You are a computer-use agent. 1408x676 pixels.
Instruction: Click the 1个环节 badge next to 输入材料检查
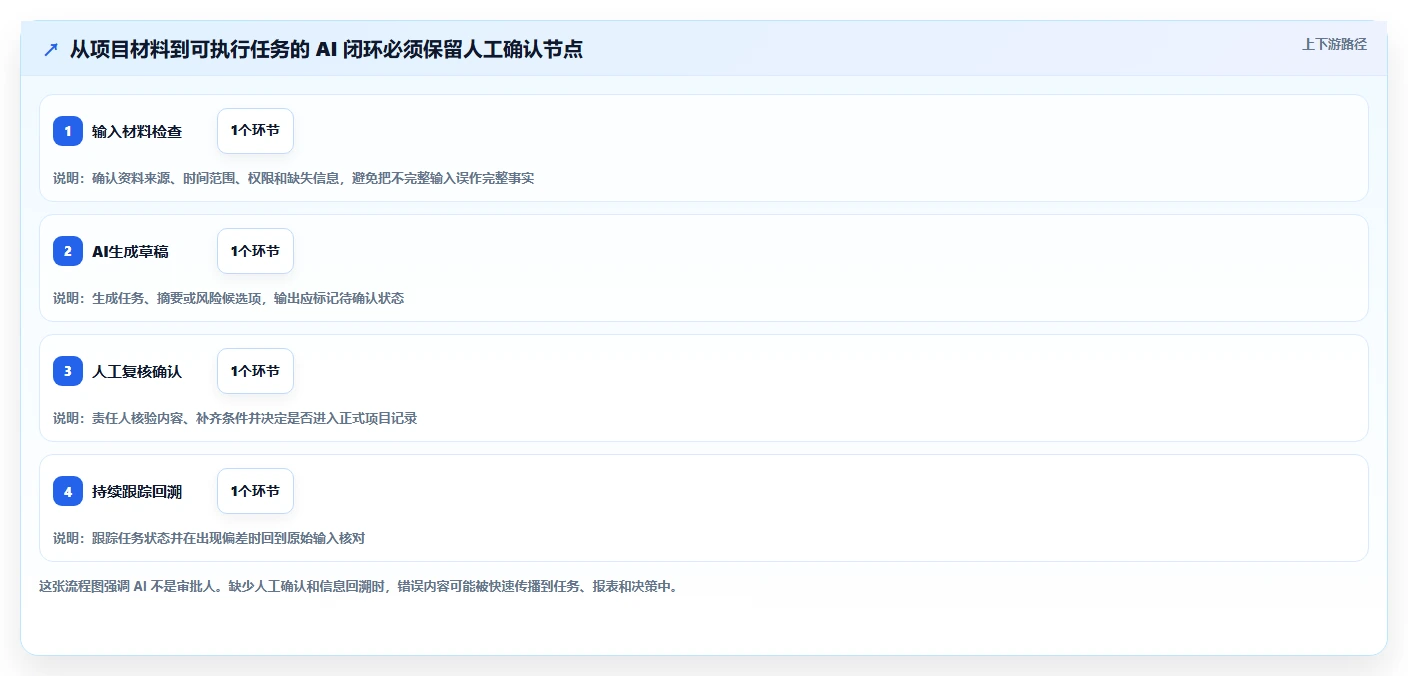coord(255,131)
